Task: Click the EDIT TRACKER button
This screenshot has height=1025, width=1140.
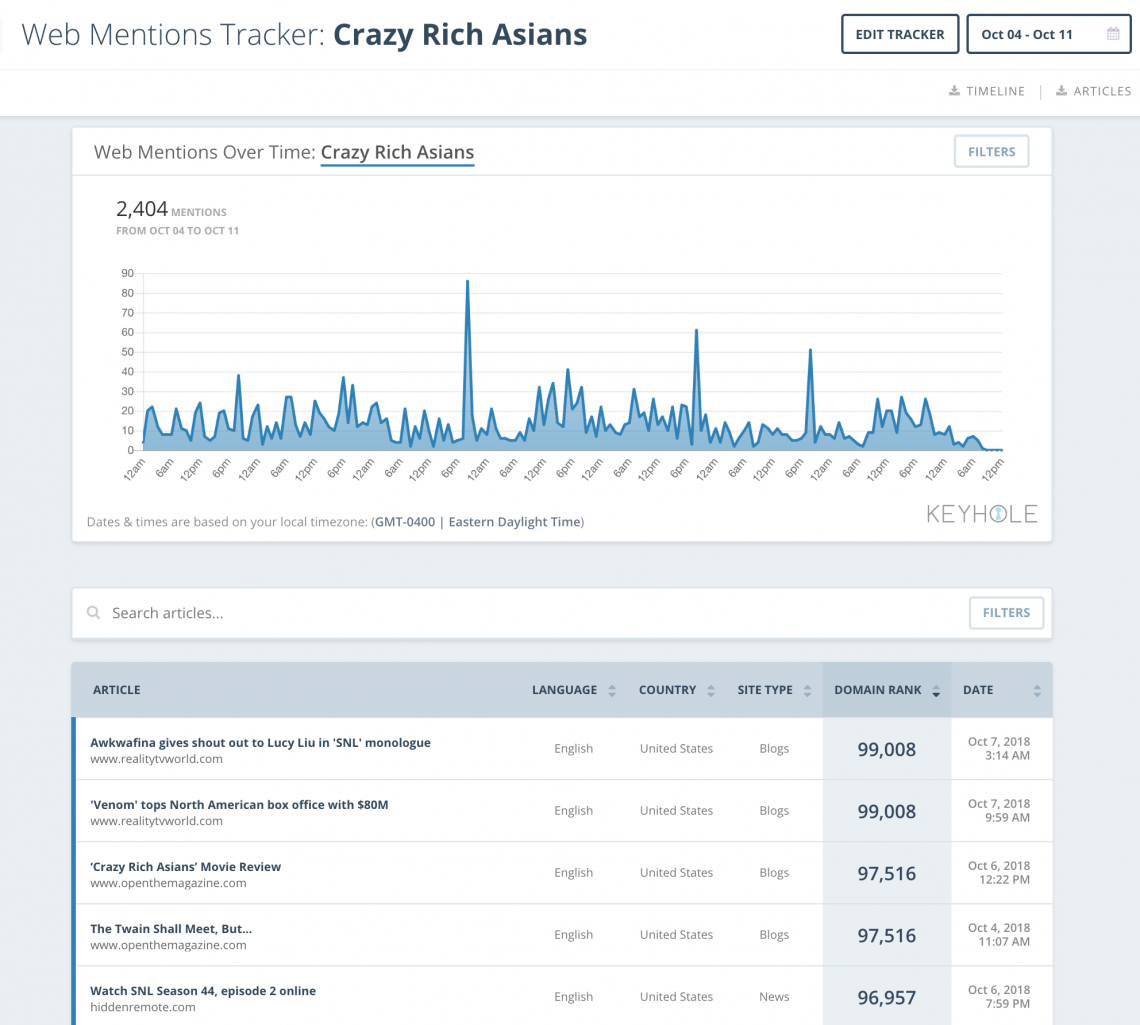Action: pyautogui.click(x=899, y=33)
